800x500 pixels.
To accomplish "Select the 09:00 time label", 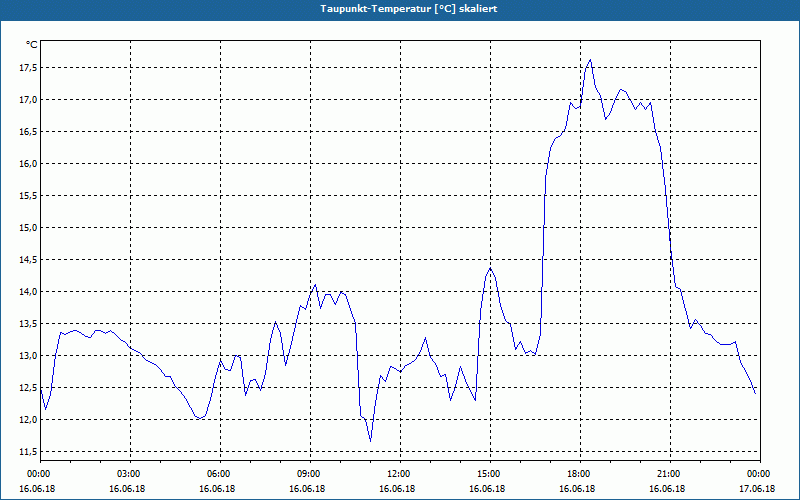I will tap(308, 474).
